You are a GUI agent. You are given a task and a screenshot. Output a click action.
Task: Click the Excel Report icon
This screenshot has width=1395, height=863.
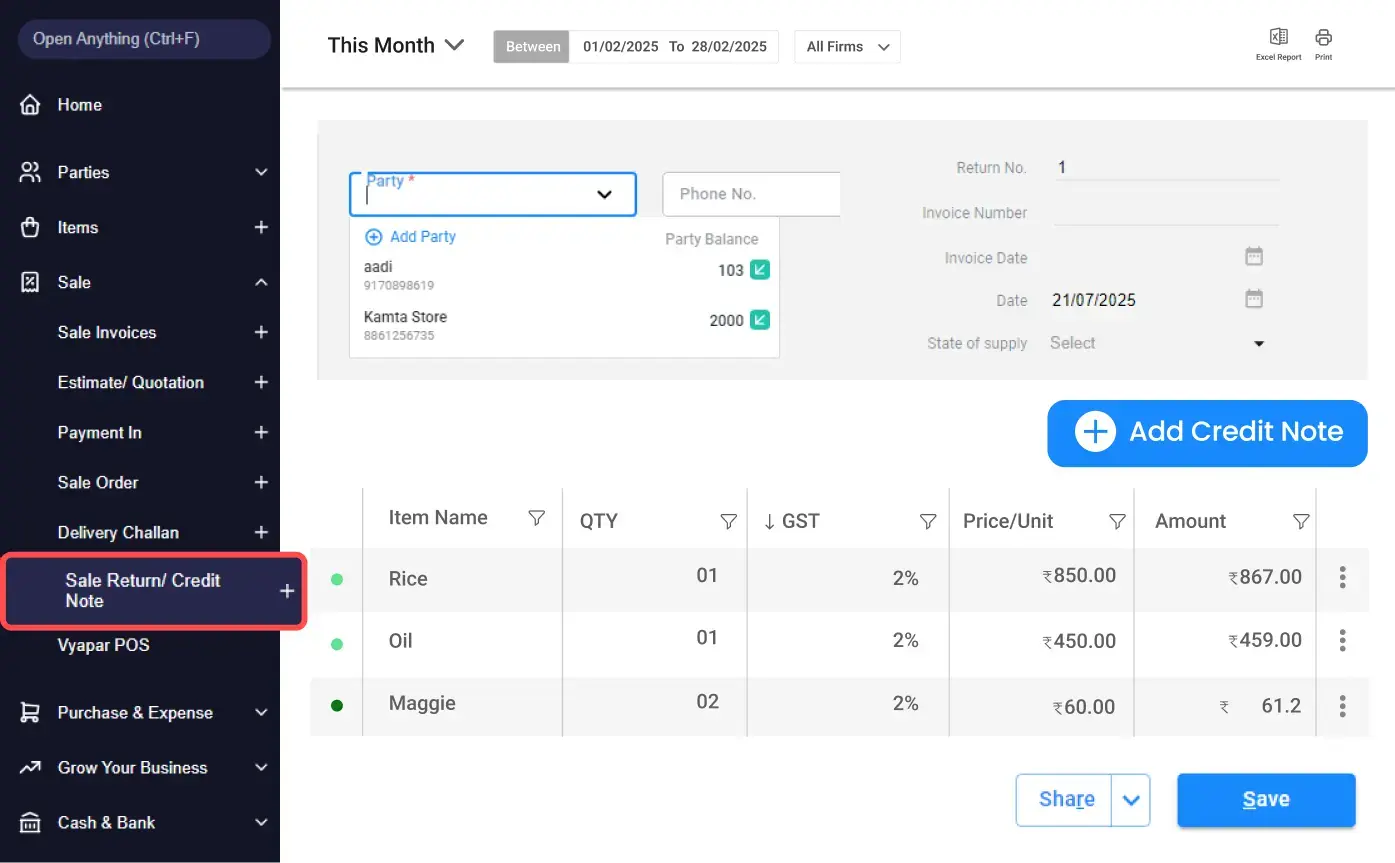(1278, 38)
